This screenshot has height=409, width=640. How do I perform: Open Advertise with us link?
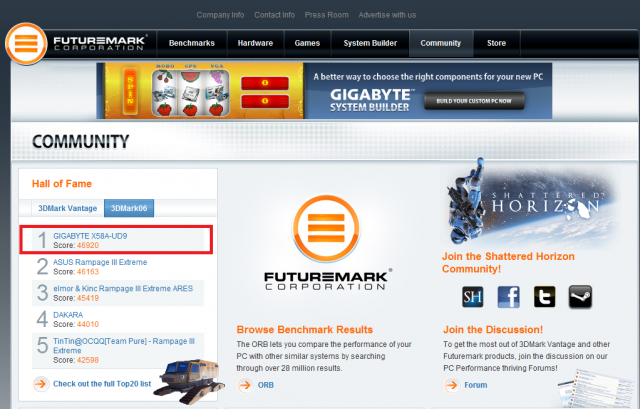point(387,15)
